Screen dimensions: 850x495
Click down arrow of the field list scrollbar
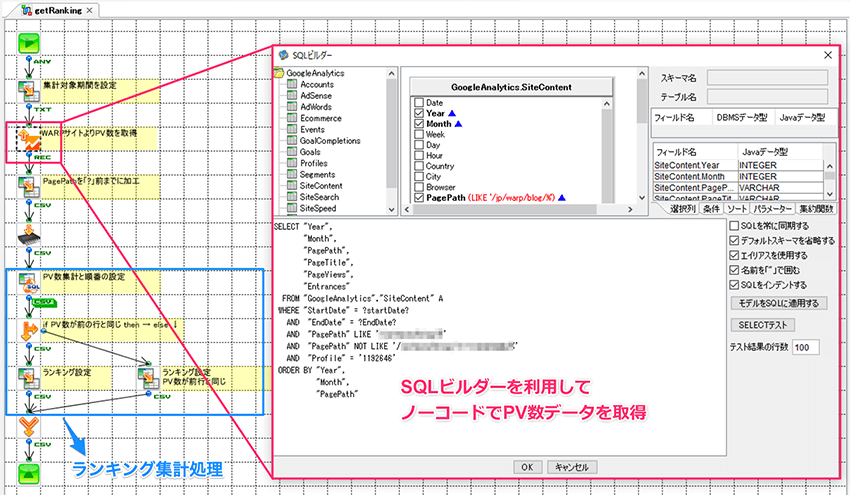pos(829,194)
